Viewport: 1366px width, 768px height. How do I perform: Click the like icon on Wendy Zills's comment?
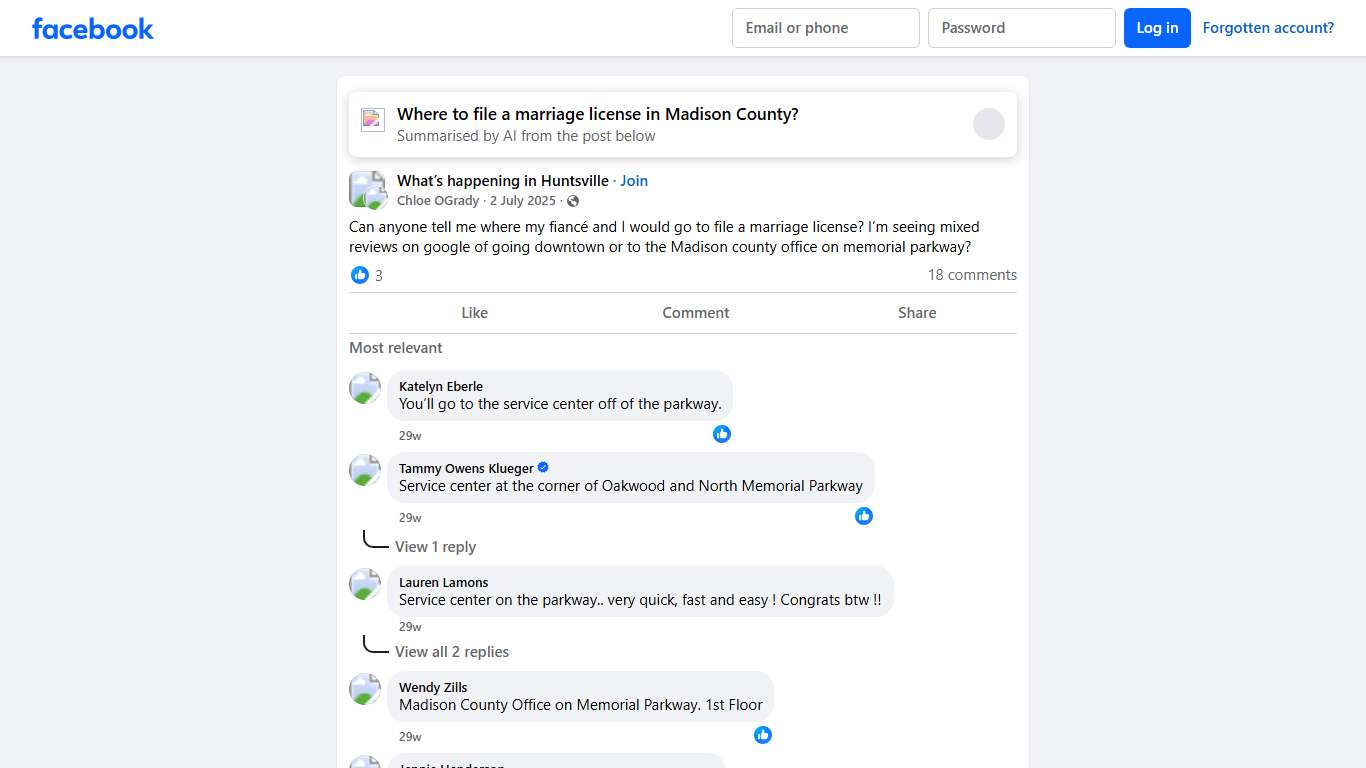point(763,735)
